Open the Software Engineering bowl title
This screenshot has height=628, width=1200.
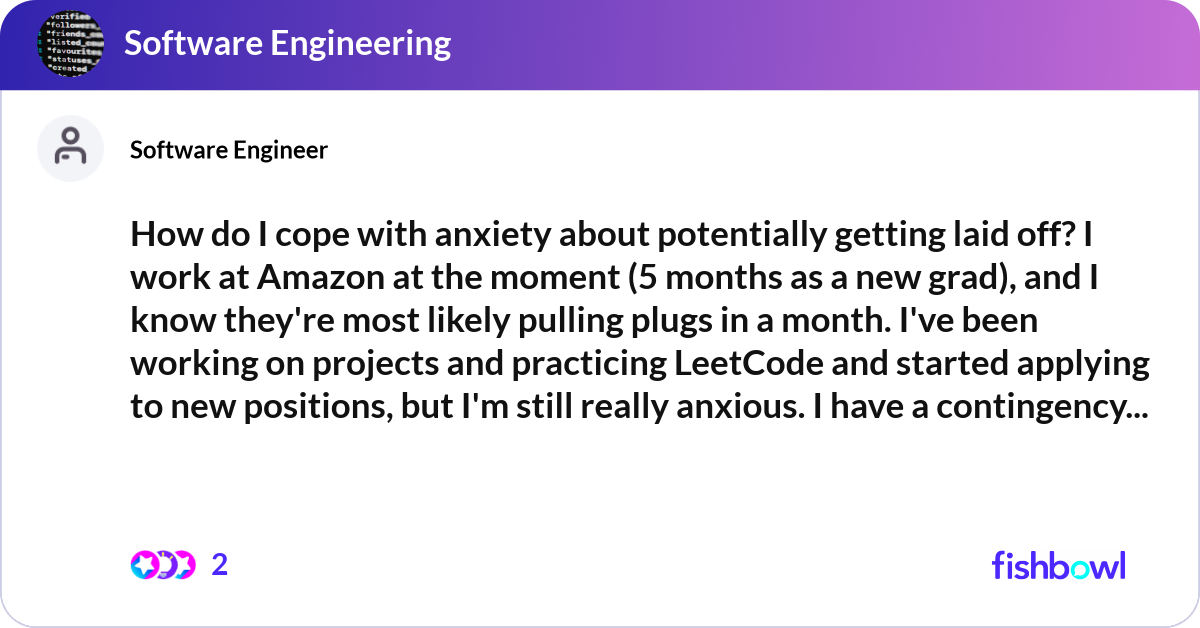click(286, 43)
